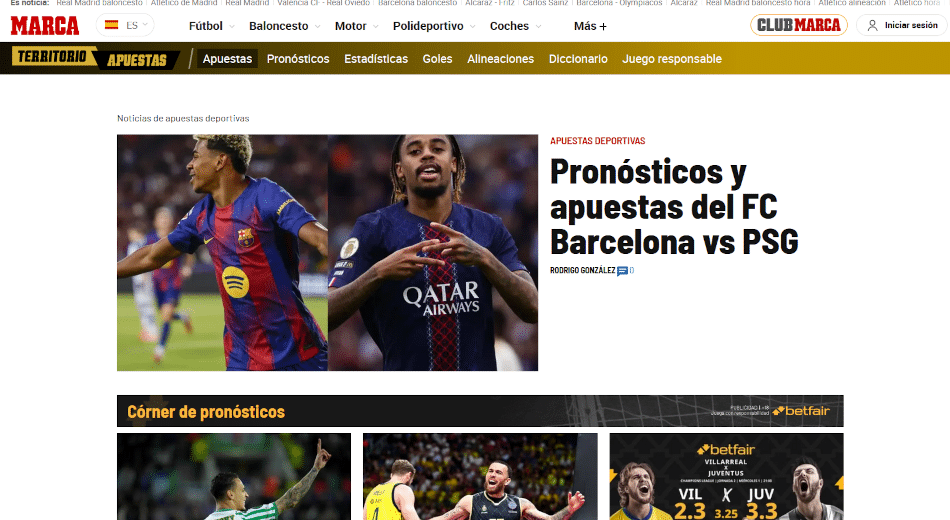Expand the Baloncesto dropdown
950x520 pixels.
coord(285,26)
